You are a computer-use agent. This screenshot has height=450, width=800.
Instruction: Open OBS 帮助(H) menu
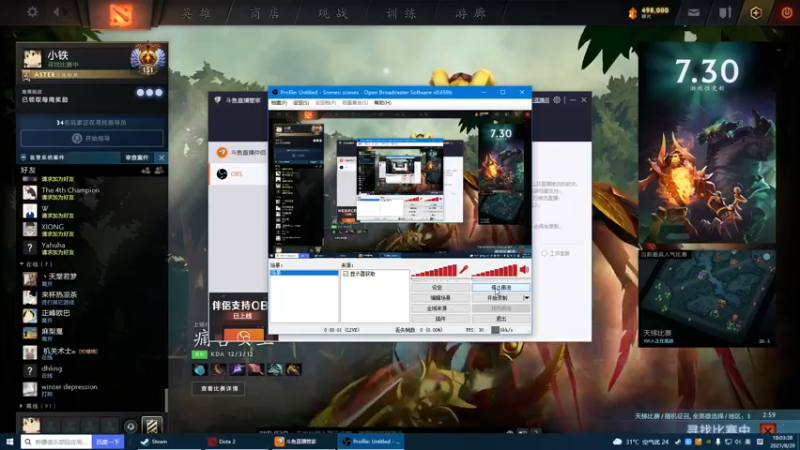(x=383, y=103)
